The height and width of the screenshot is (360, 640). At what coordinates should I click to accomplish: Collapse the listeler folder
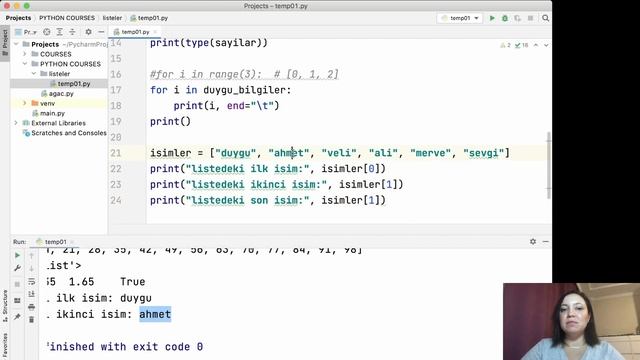point(34,73)
